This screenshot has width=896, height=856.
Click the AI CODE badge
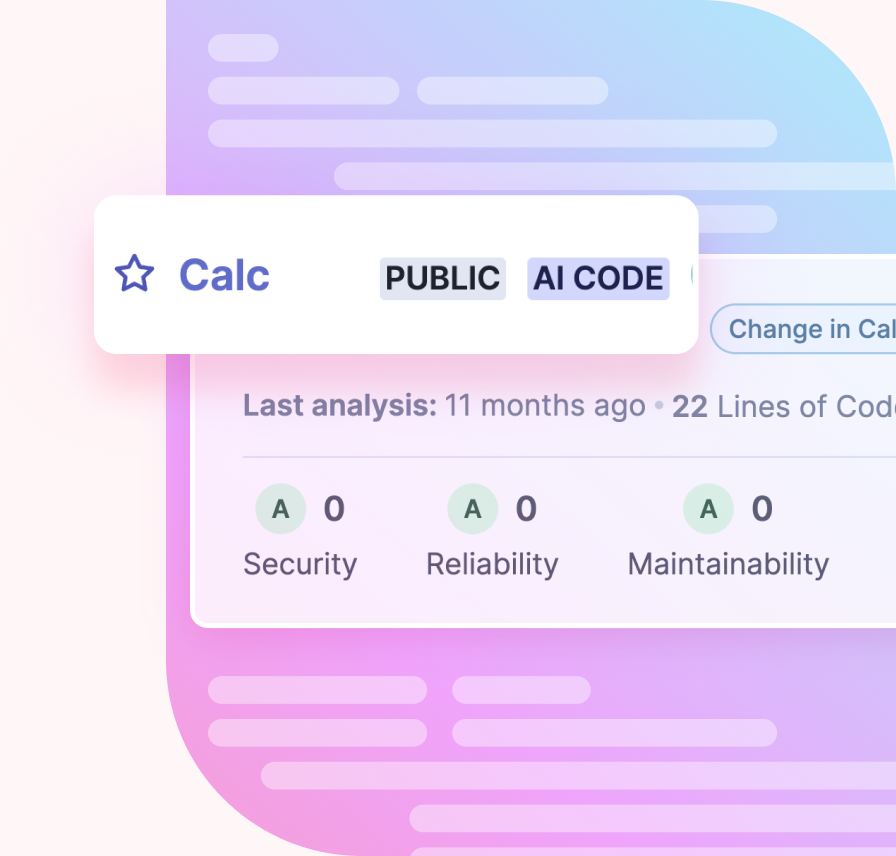[x=598, y=278]
